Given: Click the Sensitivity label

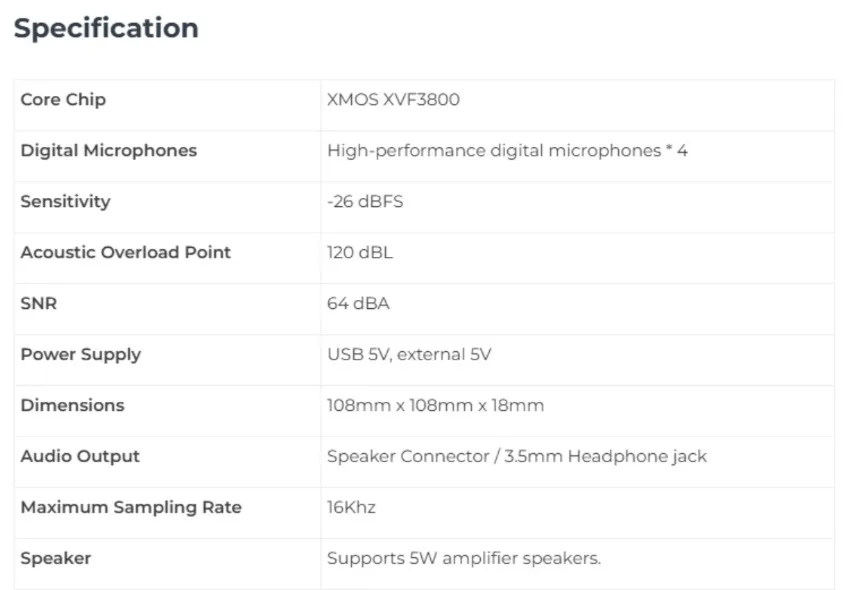Looking at the screenshot, I should coord(65,202).
